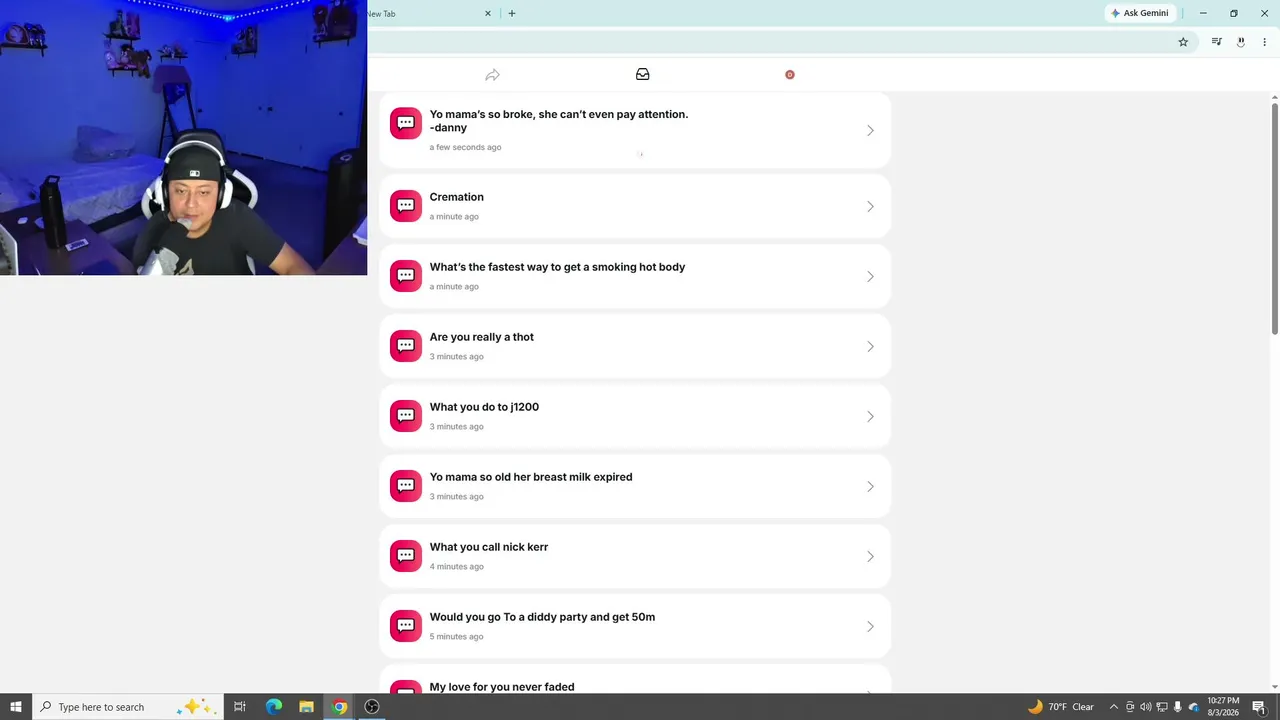This screenshot has width=1280, height=720.
Task: Open the Windows Start menu
Action: 15,707
